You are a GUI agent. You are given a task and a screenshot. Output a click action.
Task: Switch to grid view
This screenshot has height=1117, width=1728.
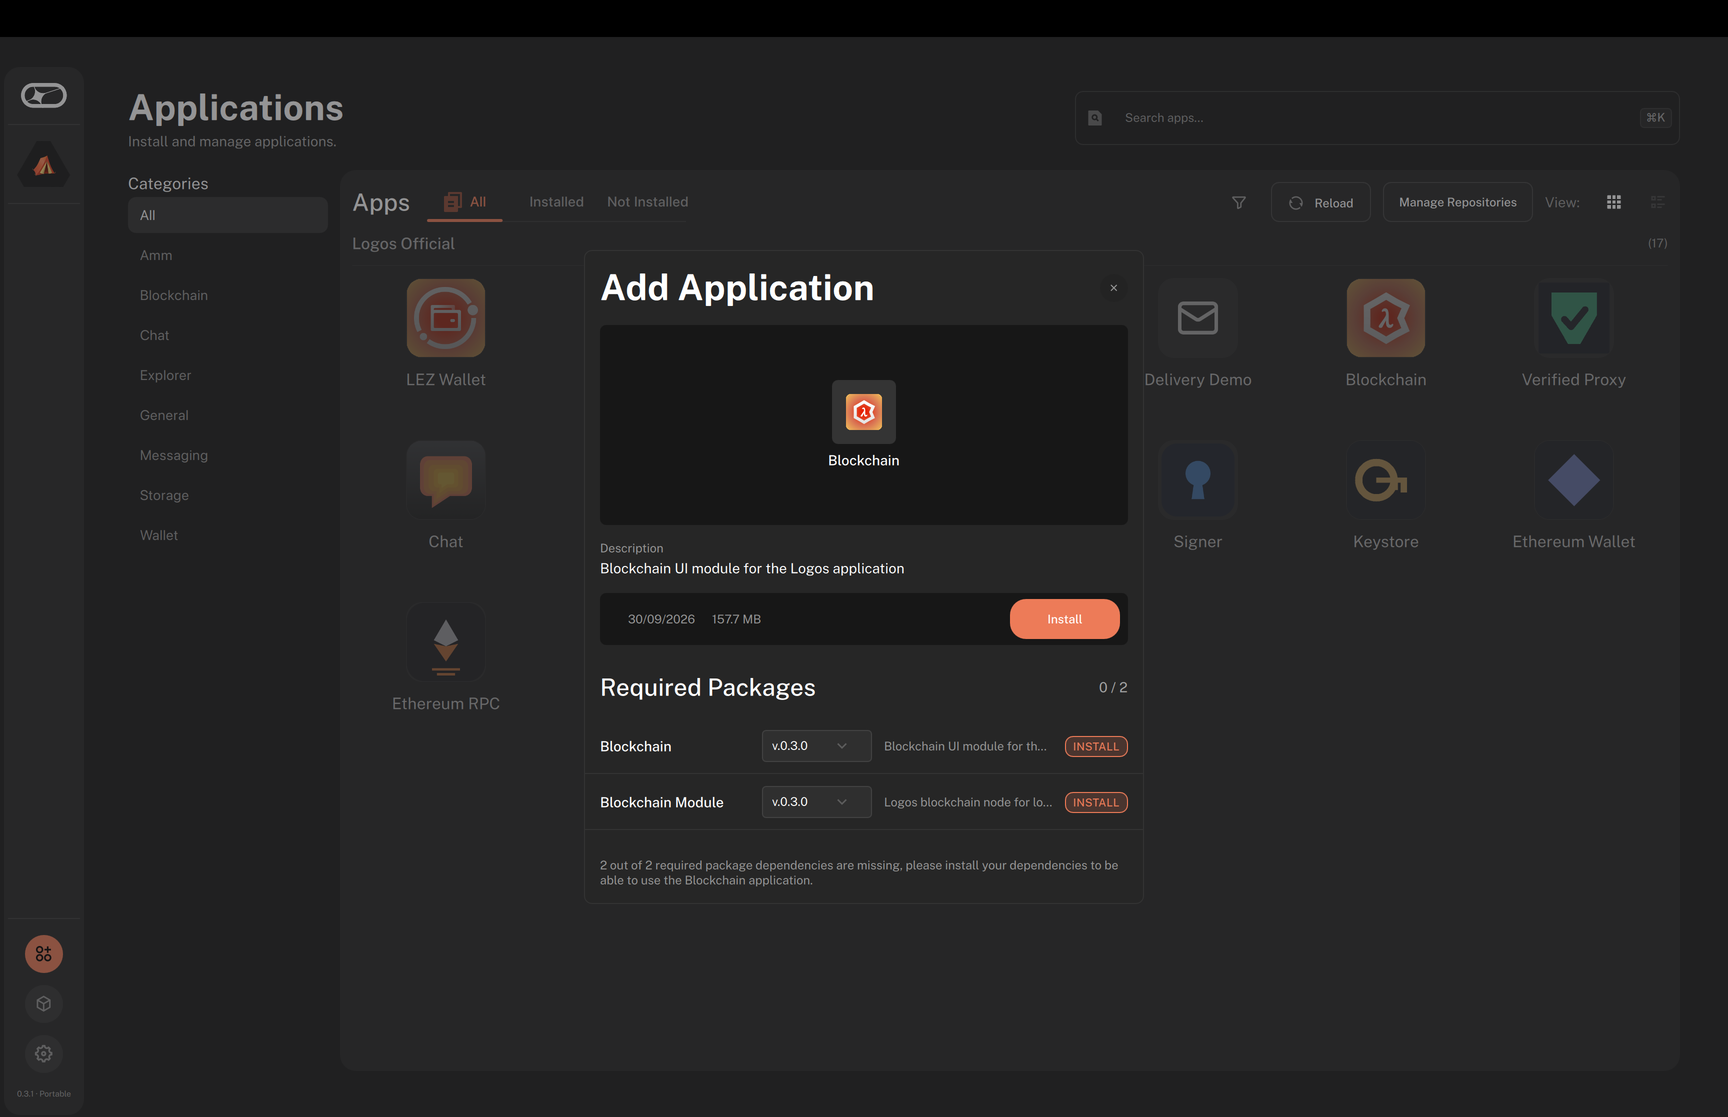pyautogui.click(x=1614, y=202)
